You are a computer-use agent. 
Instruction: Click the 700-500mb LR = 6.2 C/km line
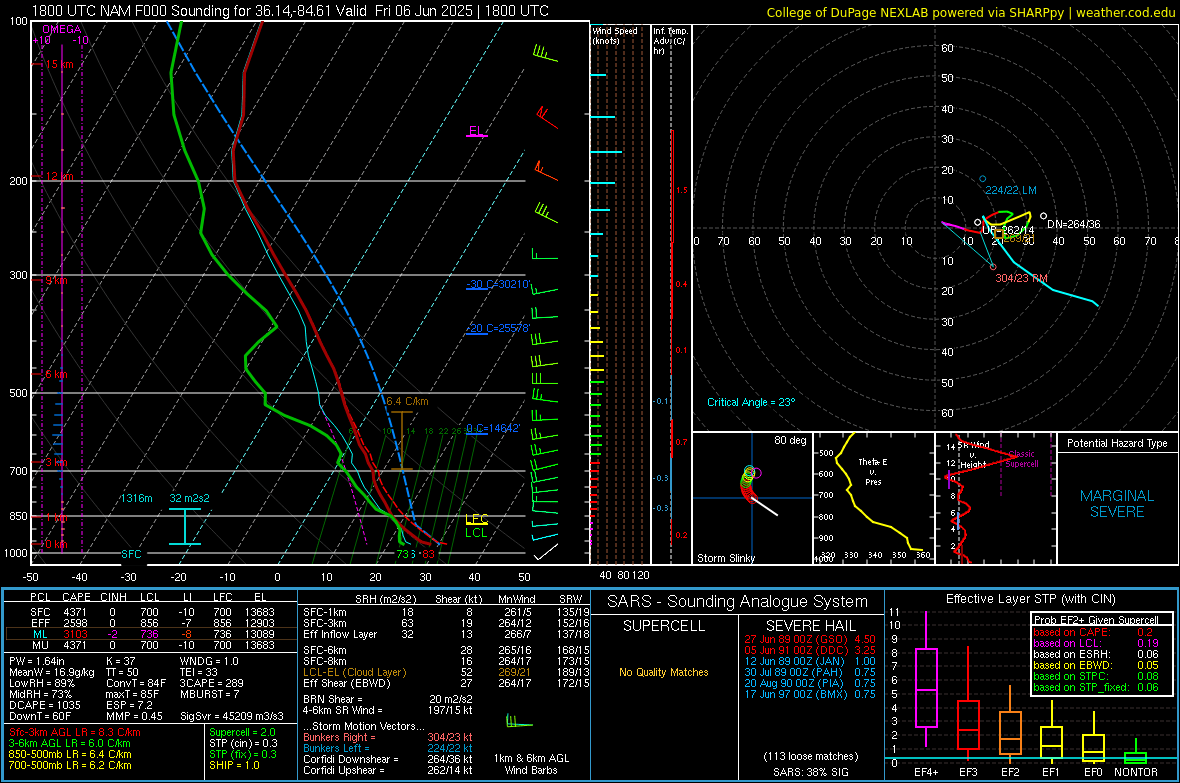pos(70,765)
